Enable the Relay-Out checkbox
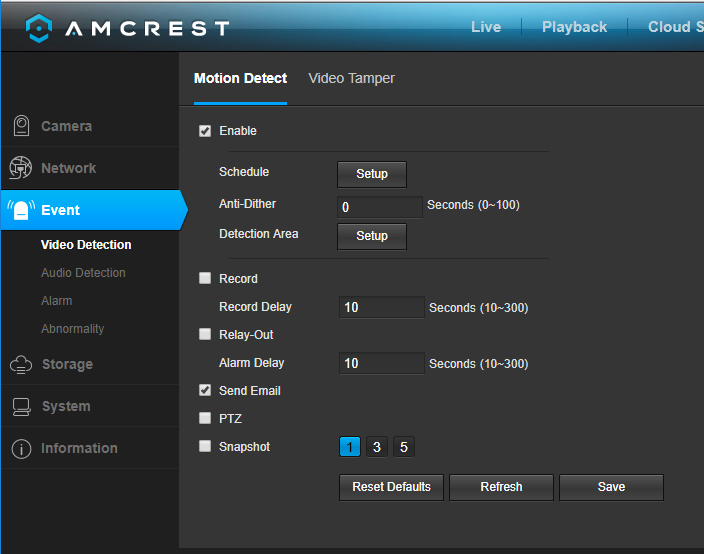 [x=205, y=334]
